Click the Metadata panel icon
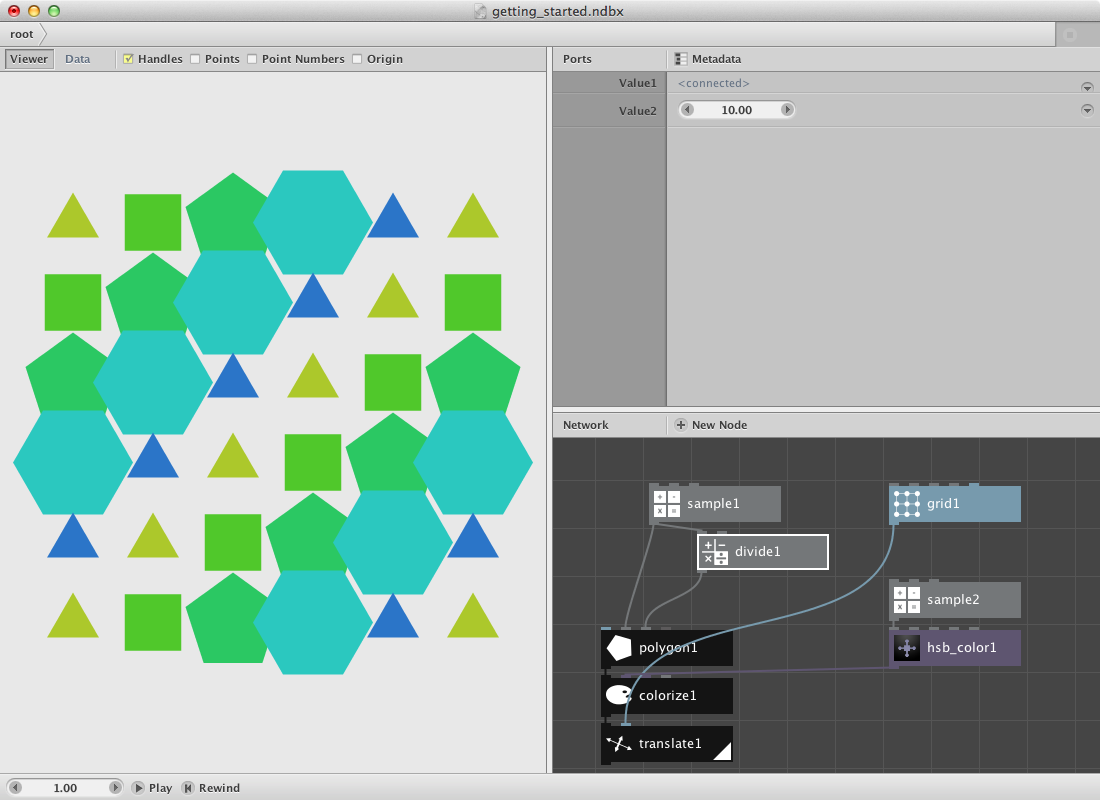Screen dimensions: 1100x800 point(682,58)
